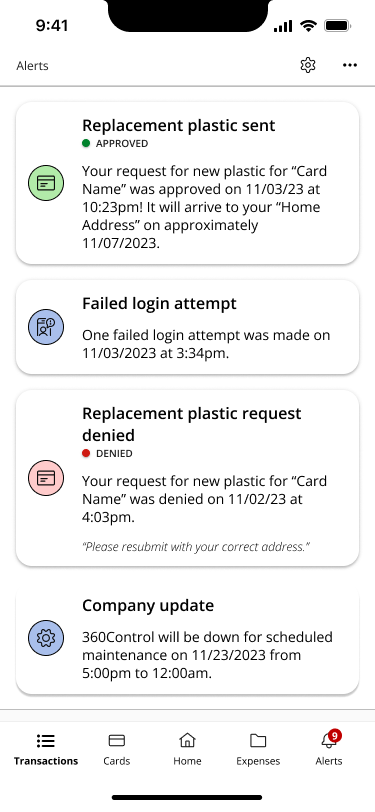This screenshot has height=812, width=375.
Task: Tap the red card icon on denied request
Action: point(46,478)
